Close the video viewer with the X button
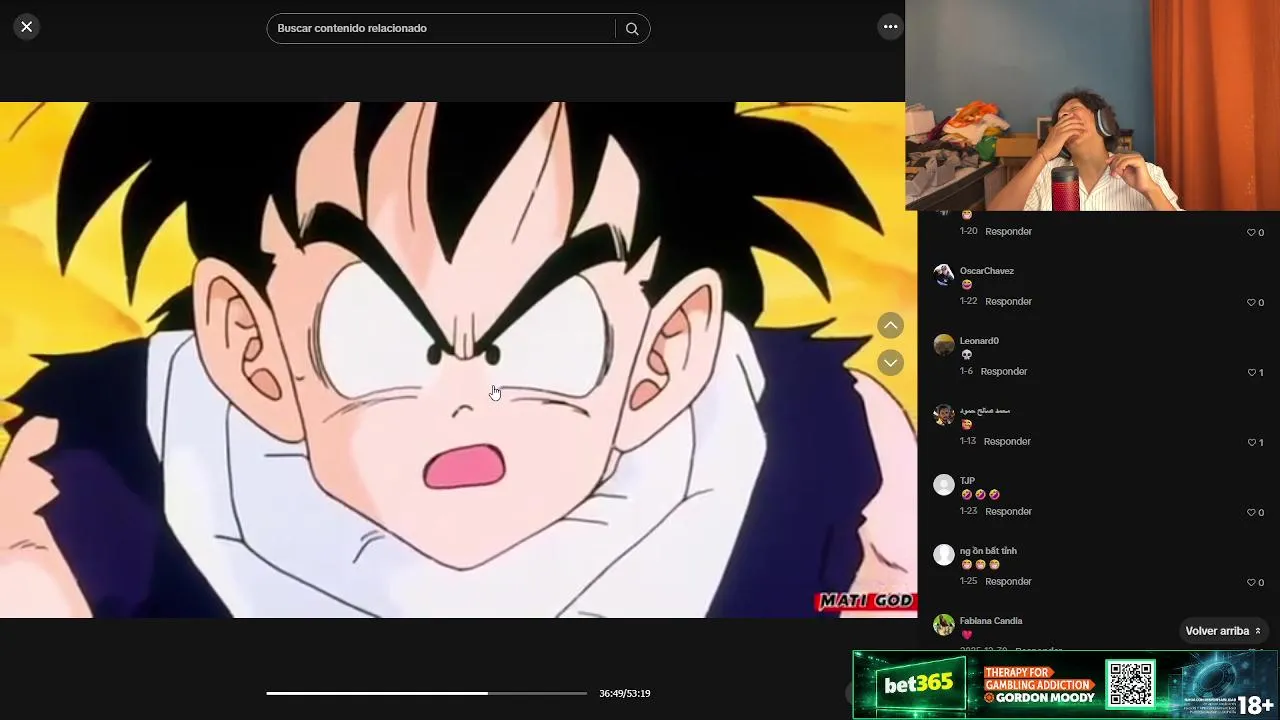Image resolution: width=1280 pixels, height=720 pixels. tap(27, 27)
